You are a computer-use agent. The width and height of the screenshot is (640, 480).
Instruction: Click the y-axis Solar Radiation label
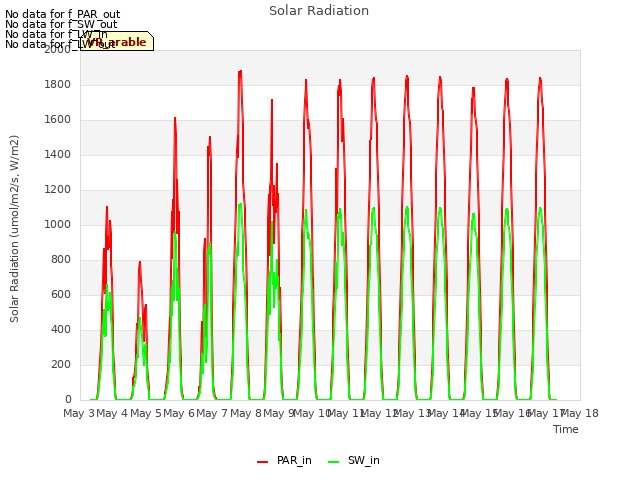click(x=14, y=229)
